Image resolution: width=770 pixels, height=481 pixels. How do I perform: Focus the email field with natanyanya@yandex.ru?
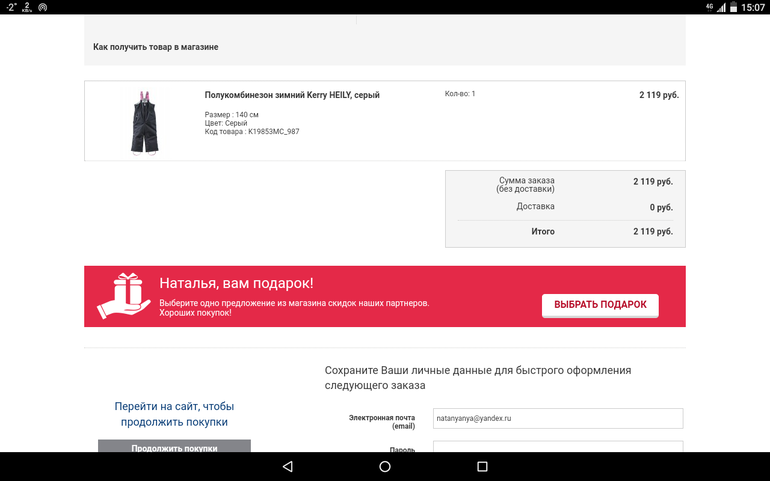(558, 418)
